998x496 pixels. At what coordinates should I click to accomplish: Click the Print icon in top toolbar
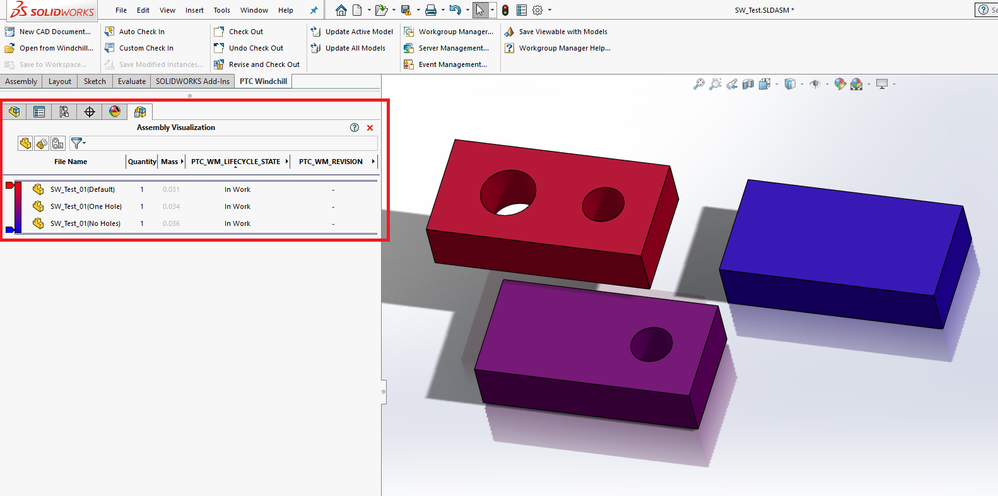430,10
